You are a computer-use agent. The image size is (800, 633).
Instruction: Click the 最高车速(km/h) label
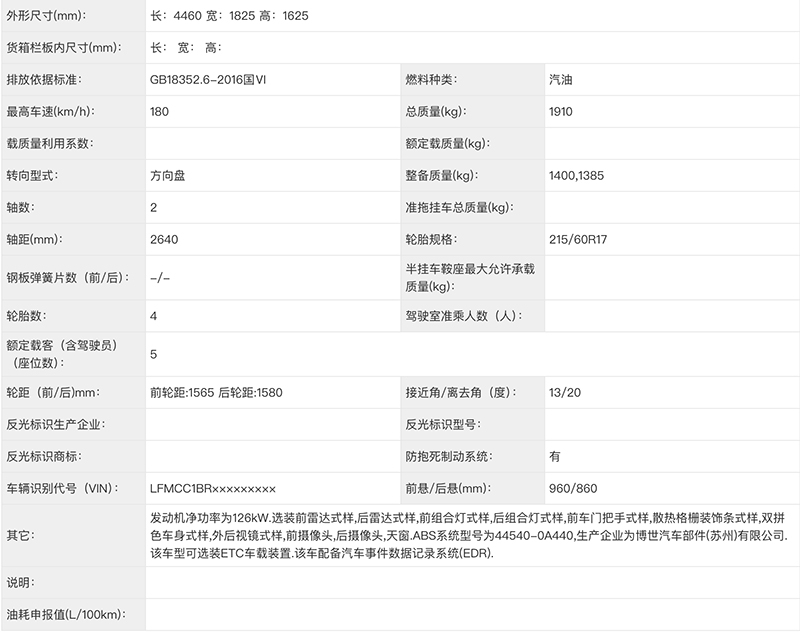[51, 112]
